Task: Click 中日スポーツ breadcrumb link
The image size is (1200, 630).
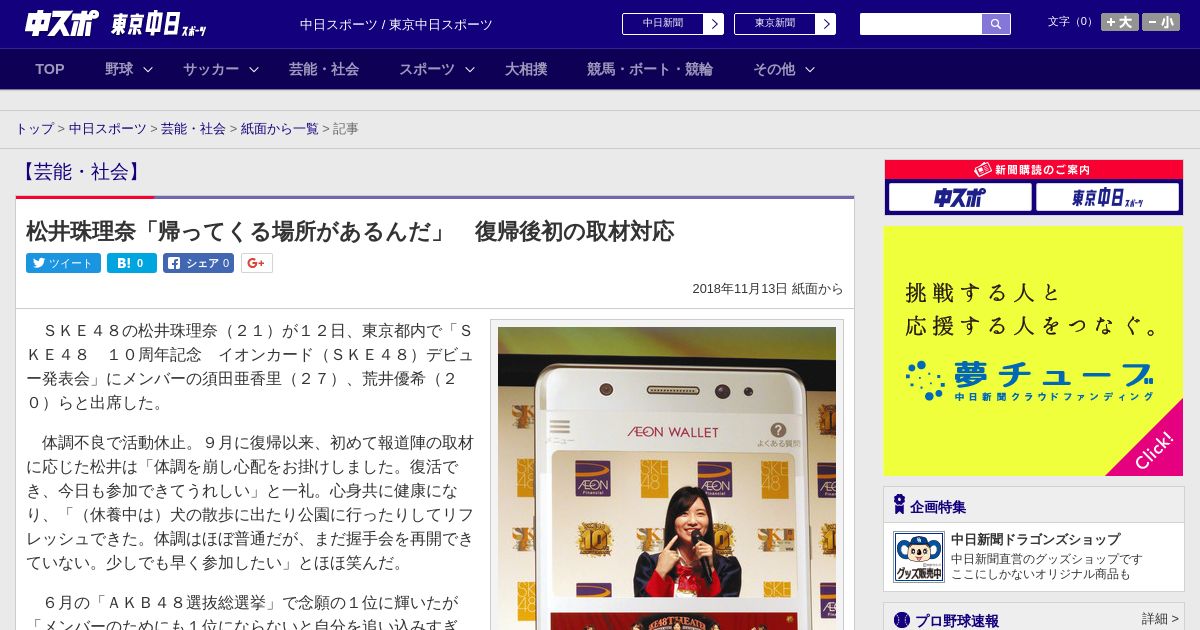Action: [107, 129]
